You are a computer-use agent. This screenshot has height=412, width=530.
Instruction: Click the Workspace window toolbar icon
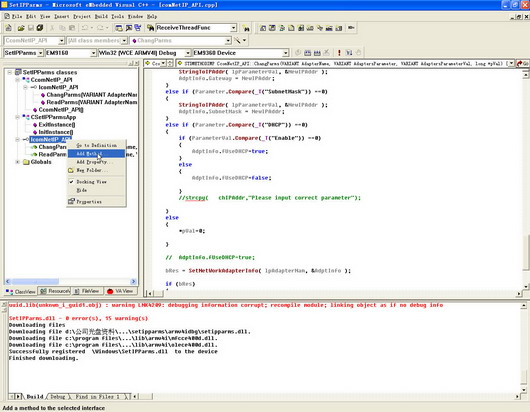[119, 28]
